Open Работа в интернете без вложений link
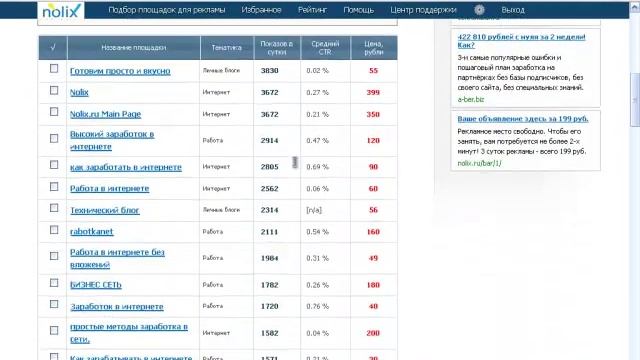640x360 pixels. [117, 258]
